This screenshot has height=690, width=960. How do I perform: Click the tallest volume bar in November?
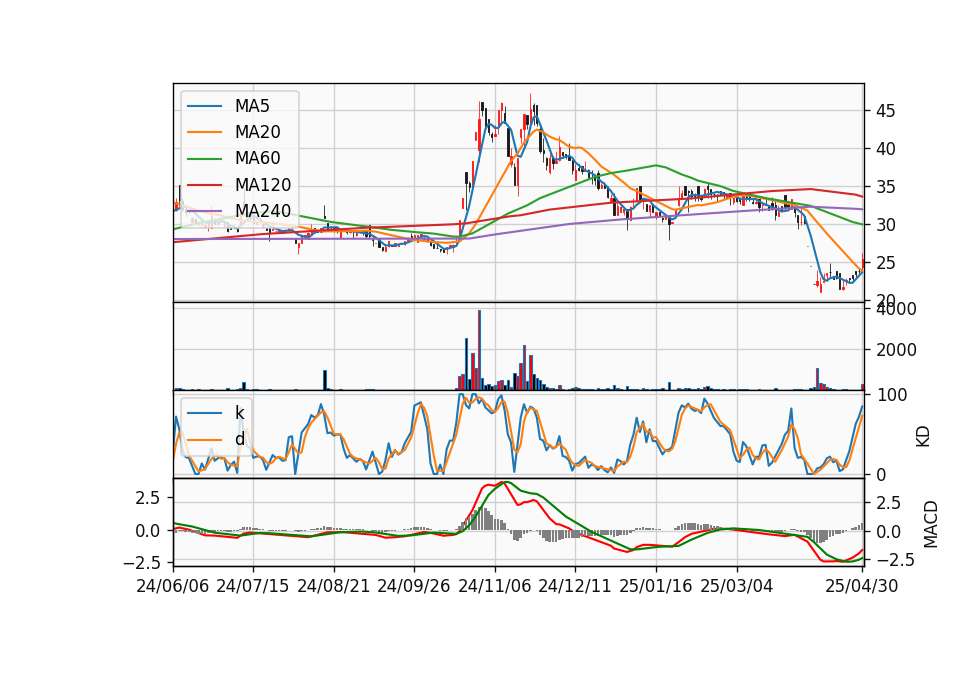coord(479,350)
